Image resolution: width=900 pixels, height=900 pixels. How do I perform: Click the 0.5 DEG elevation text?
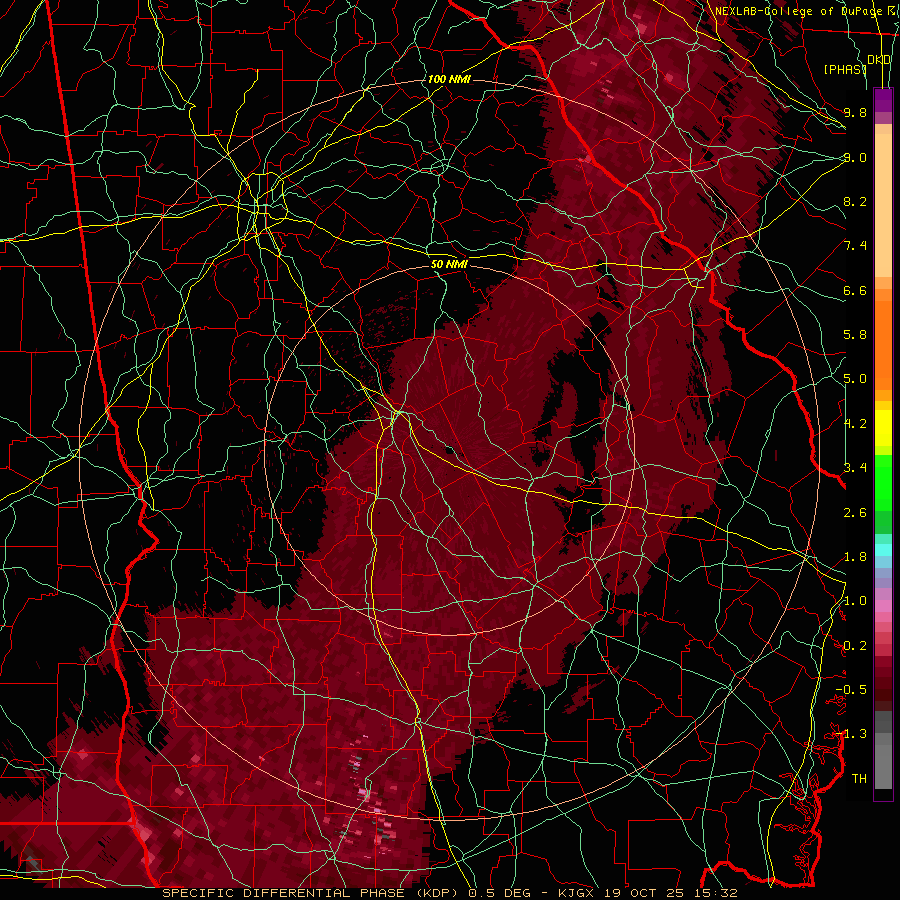tap(499, 893)
